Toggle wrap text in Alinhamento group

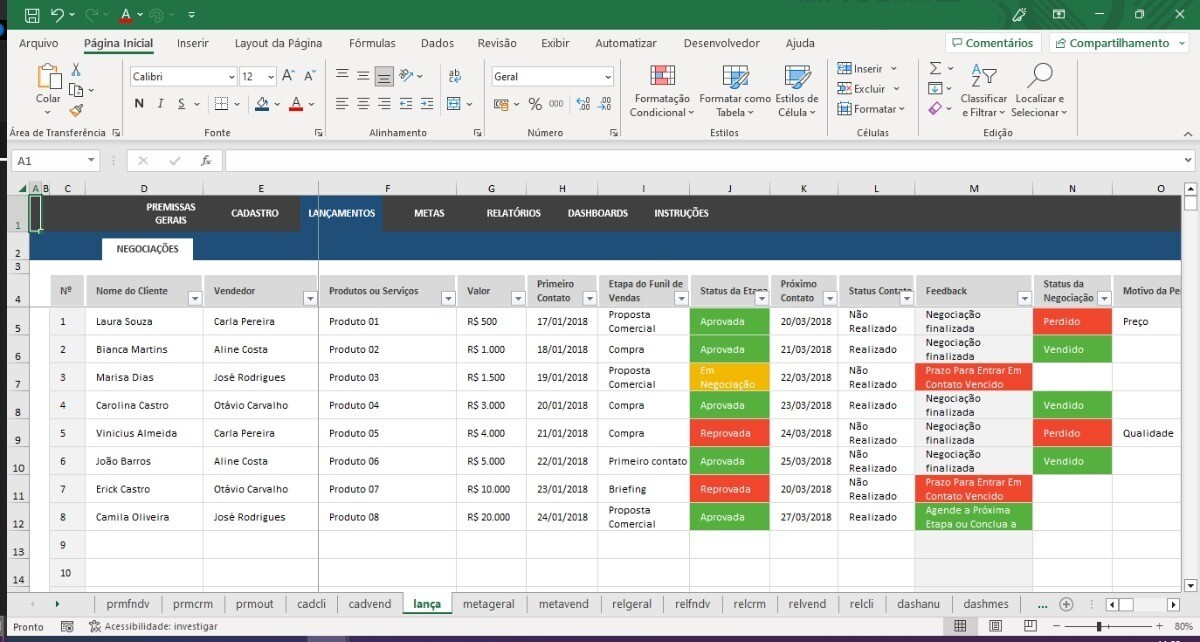[455, 76]
